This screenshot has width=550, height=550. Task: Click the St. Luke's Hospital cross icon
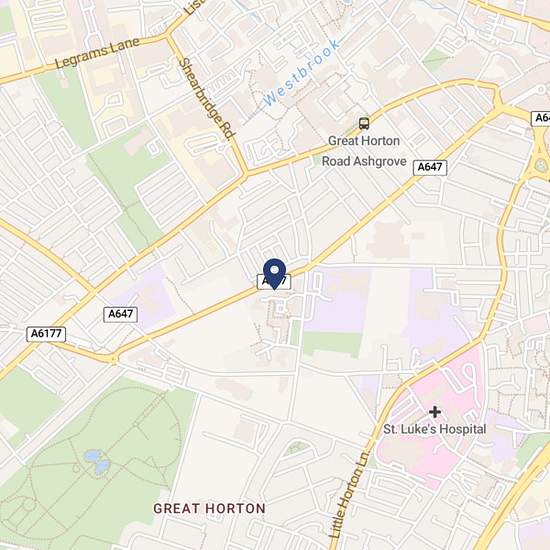click(435, 412)
